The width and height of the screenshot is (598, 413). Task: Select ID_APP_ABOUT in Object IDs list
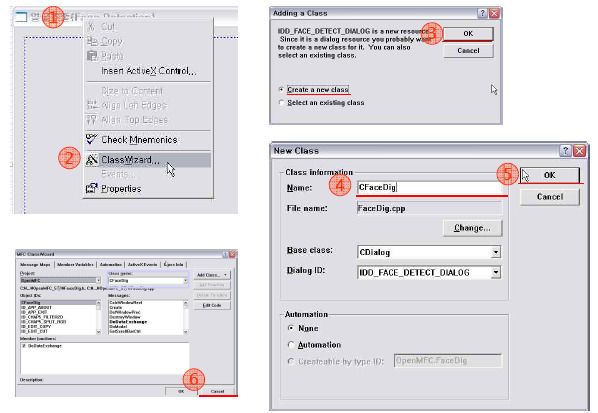pyautogui.click(x=58, y=307)
